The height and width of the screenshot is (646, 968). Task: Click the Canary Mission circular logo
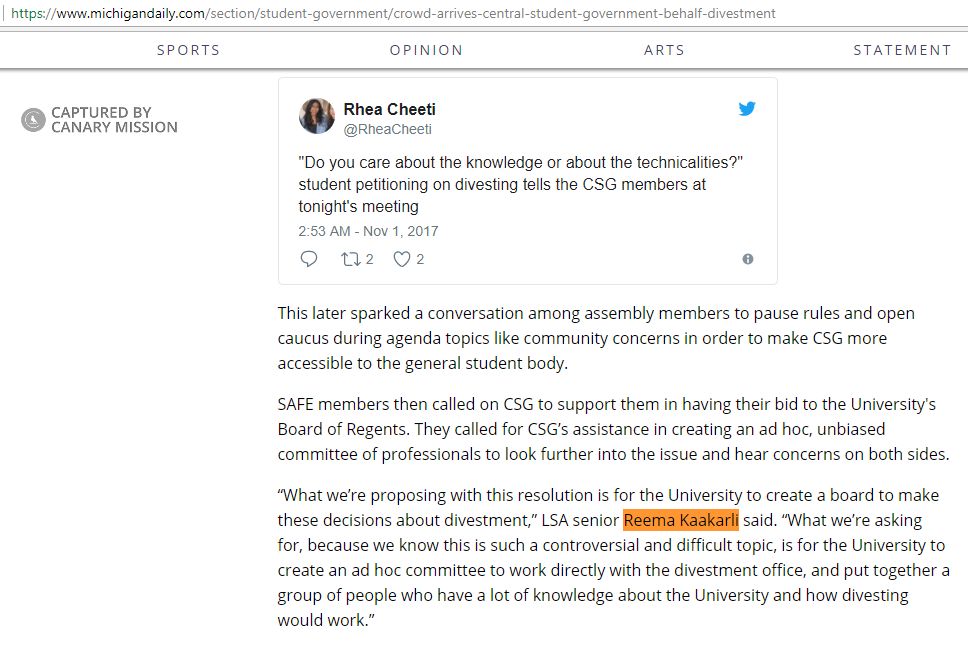click(x=33, y=120)
